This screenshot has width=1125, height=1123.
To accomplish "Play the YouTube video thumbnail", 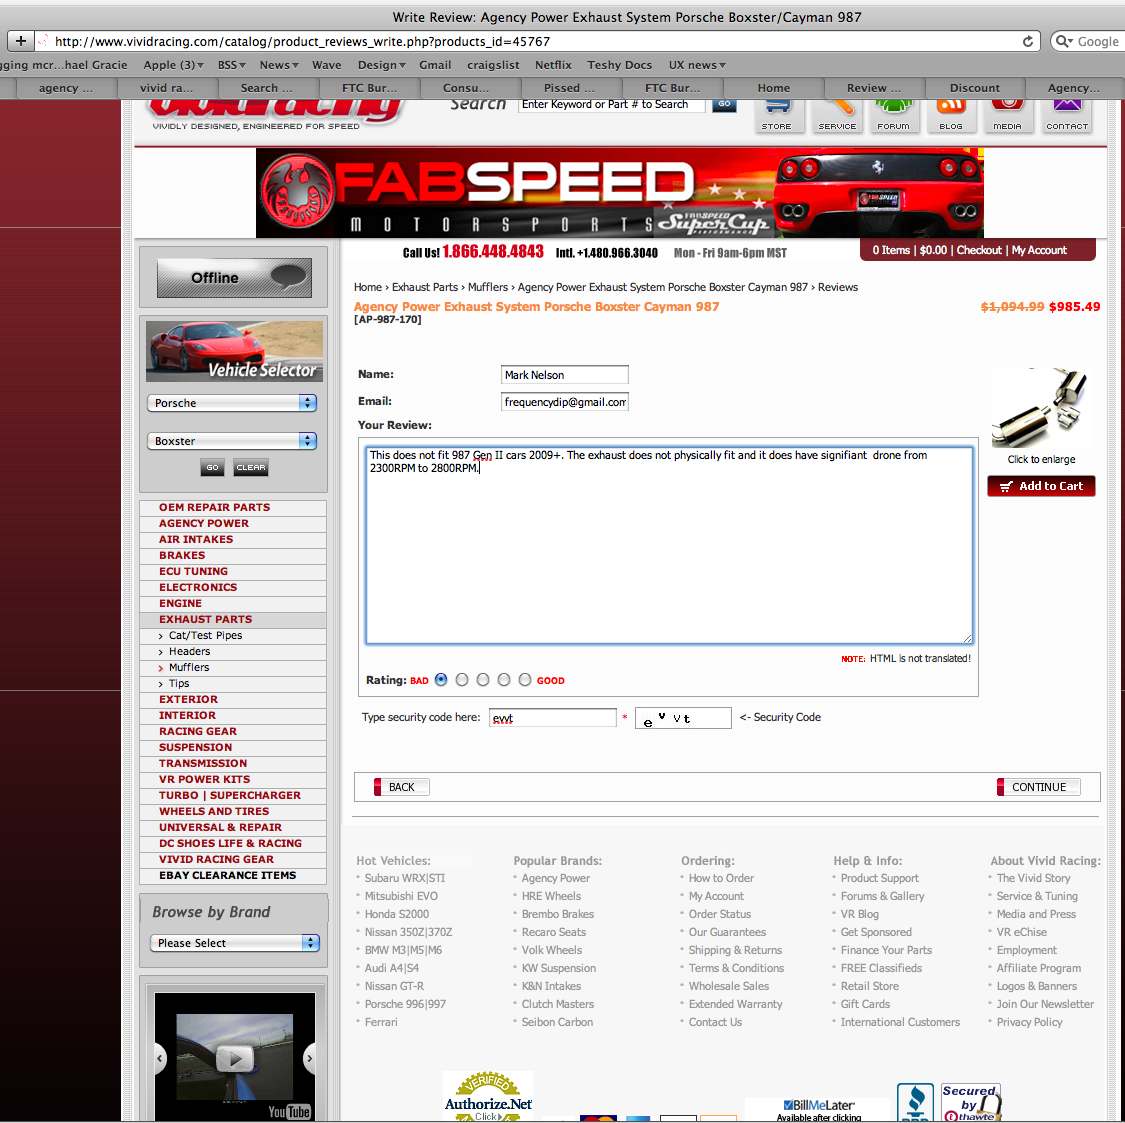I will pos(235,1057).
